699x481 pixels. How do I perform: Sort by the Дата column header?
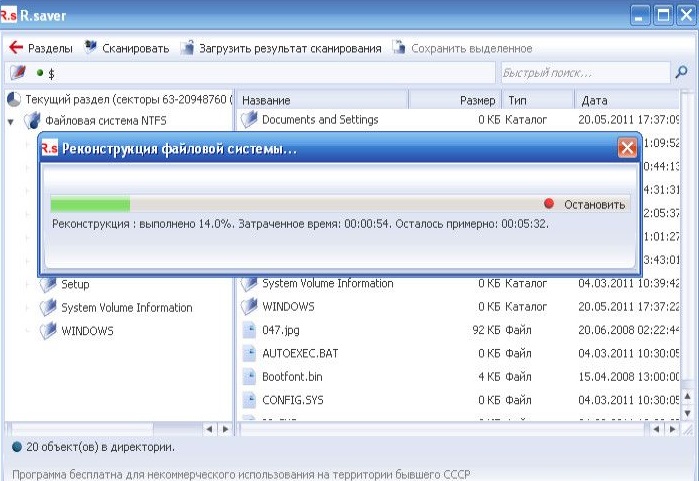pyautogui.click(x=627, y=100)
